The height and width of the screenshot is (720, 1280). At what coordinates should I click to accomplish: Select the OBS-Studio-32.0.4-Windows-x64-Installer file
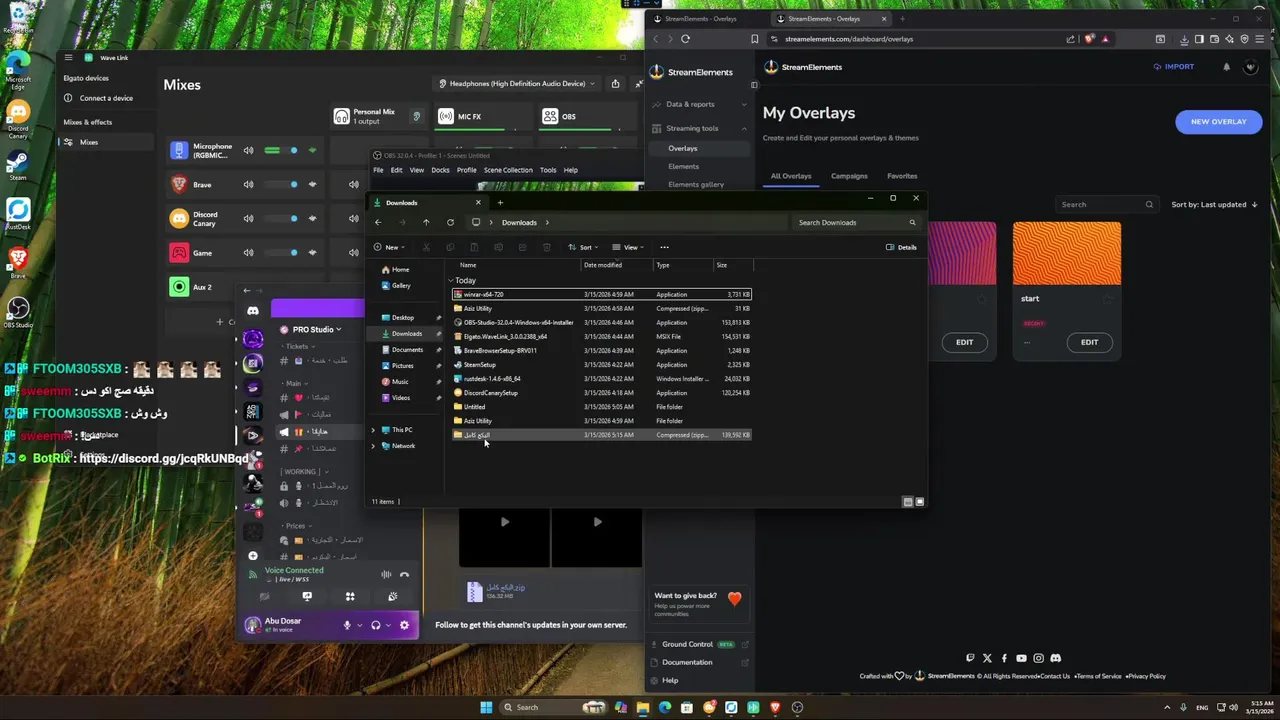pos(601,322)
